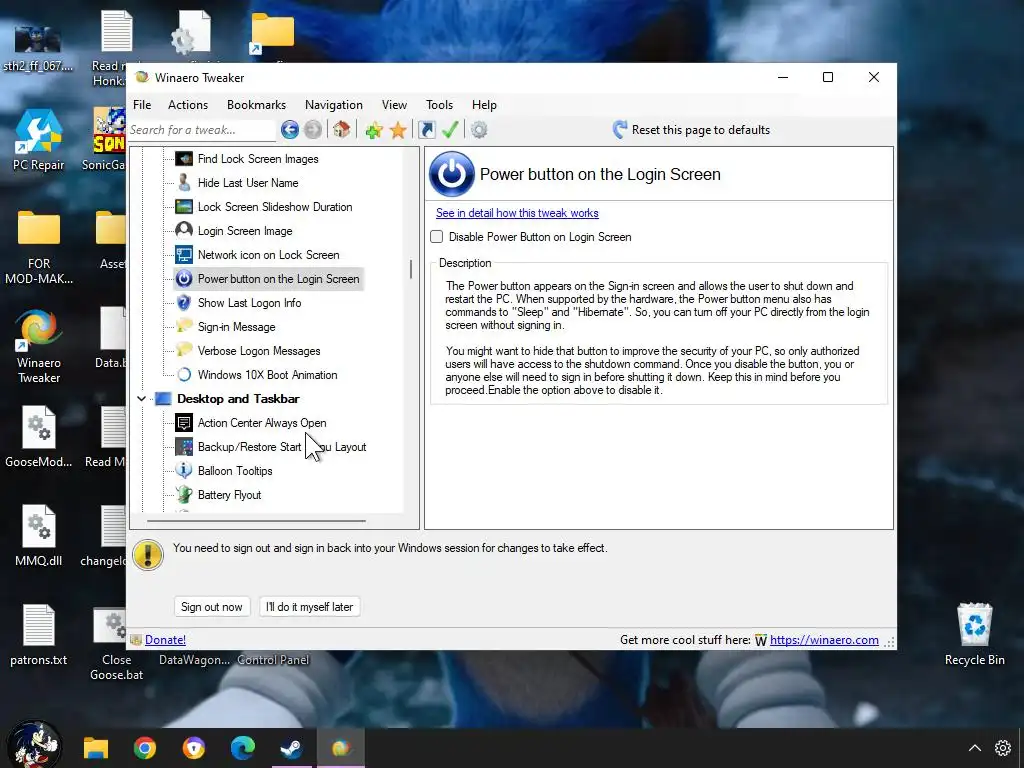Select Show Last Logon Info text
Screen dimensions: 1024x768
(x=249, y=303)
